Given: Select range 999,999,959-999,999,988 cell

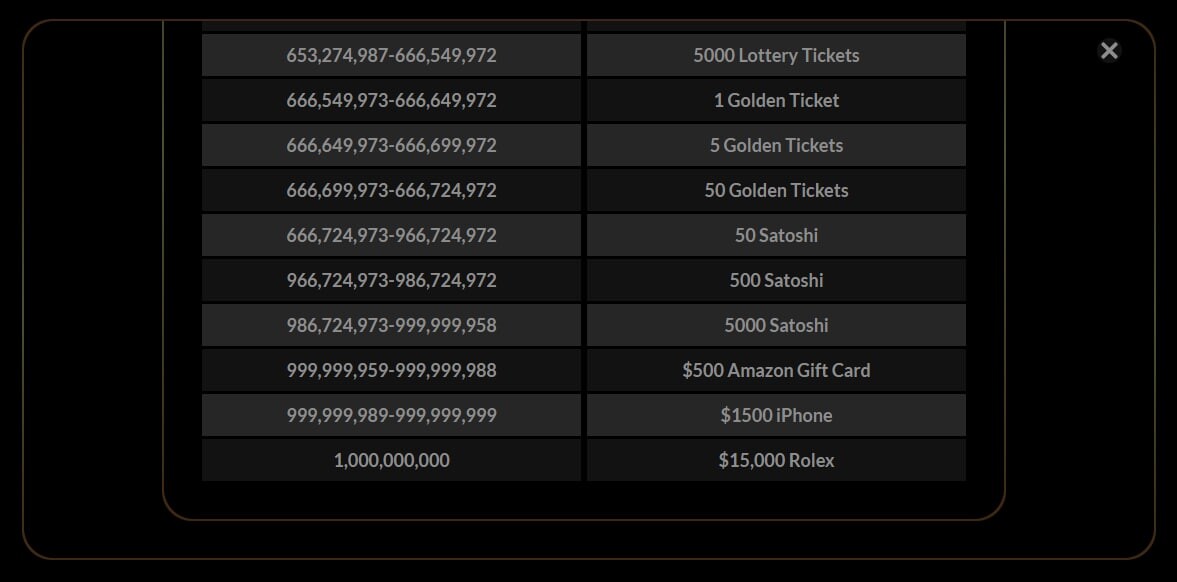Looking at the screenshot, I should [x=391, y=370].
